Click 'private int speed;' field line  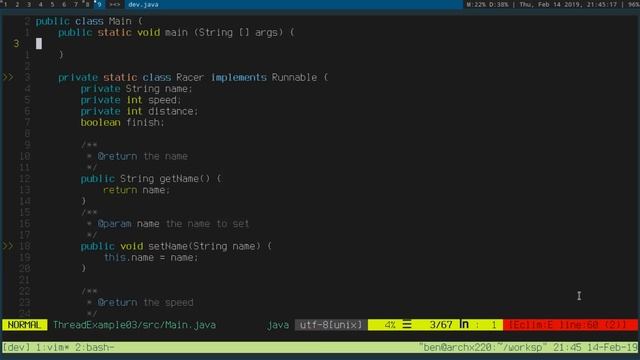click(x=131, y=100)
